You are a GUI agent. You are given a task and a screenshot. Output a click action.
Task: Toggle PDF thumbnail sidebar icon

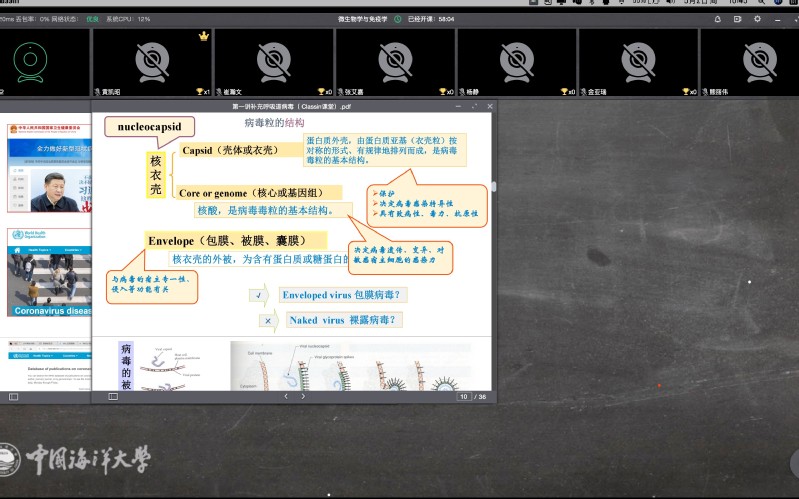113,396
